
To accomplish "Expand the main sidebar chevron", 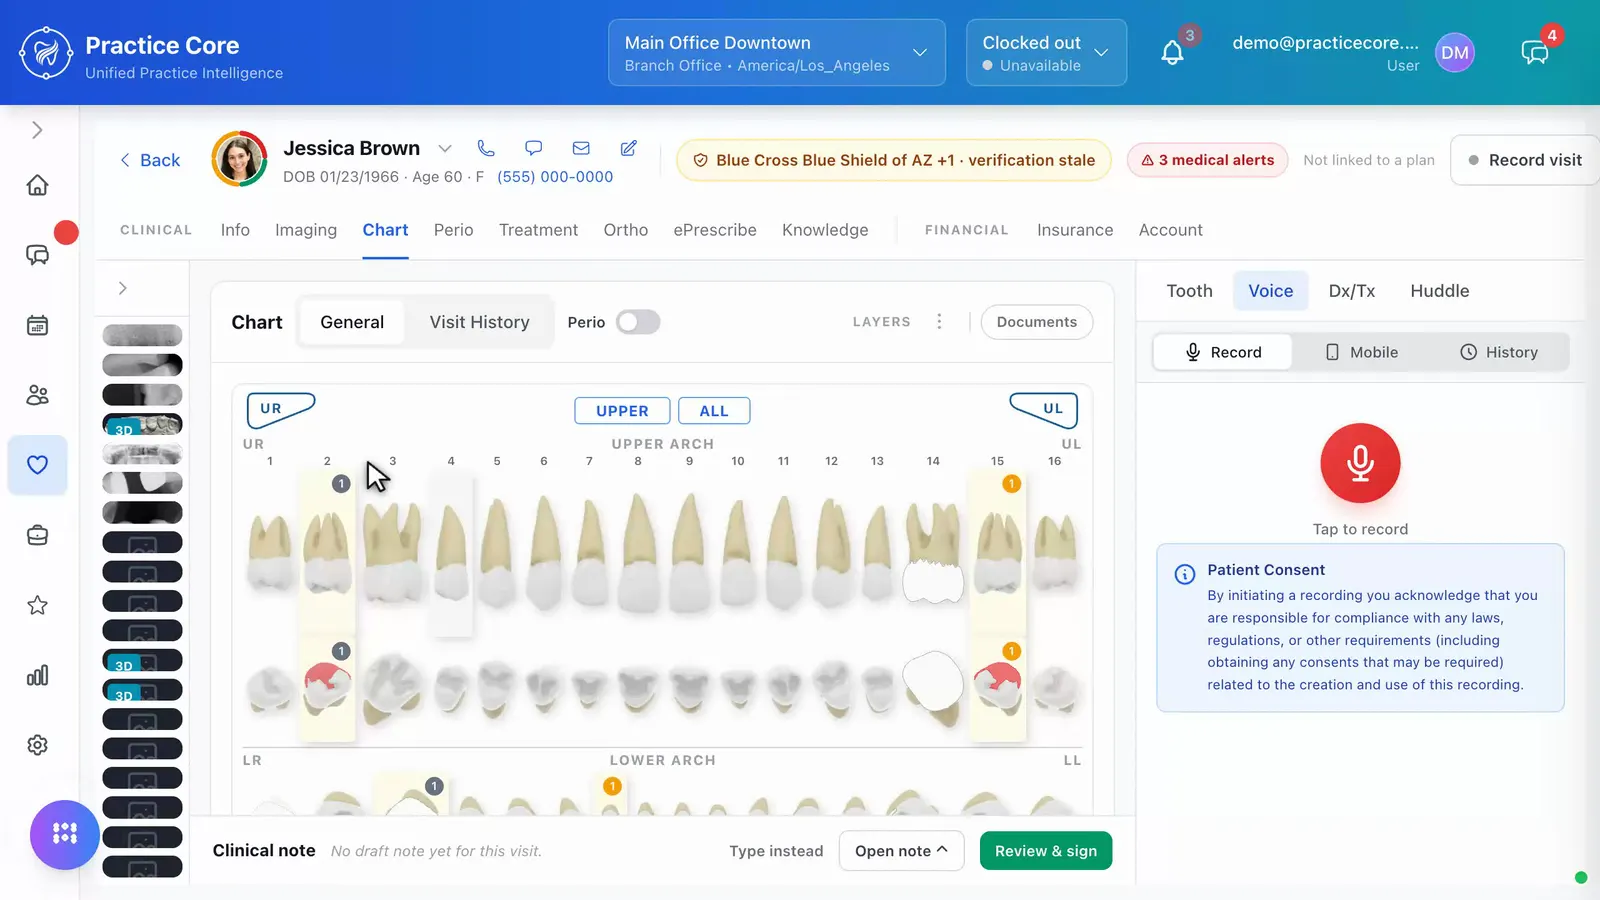I will click(37, 130).
